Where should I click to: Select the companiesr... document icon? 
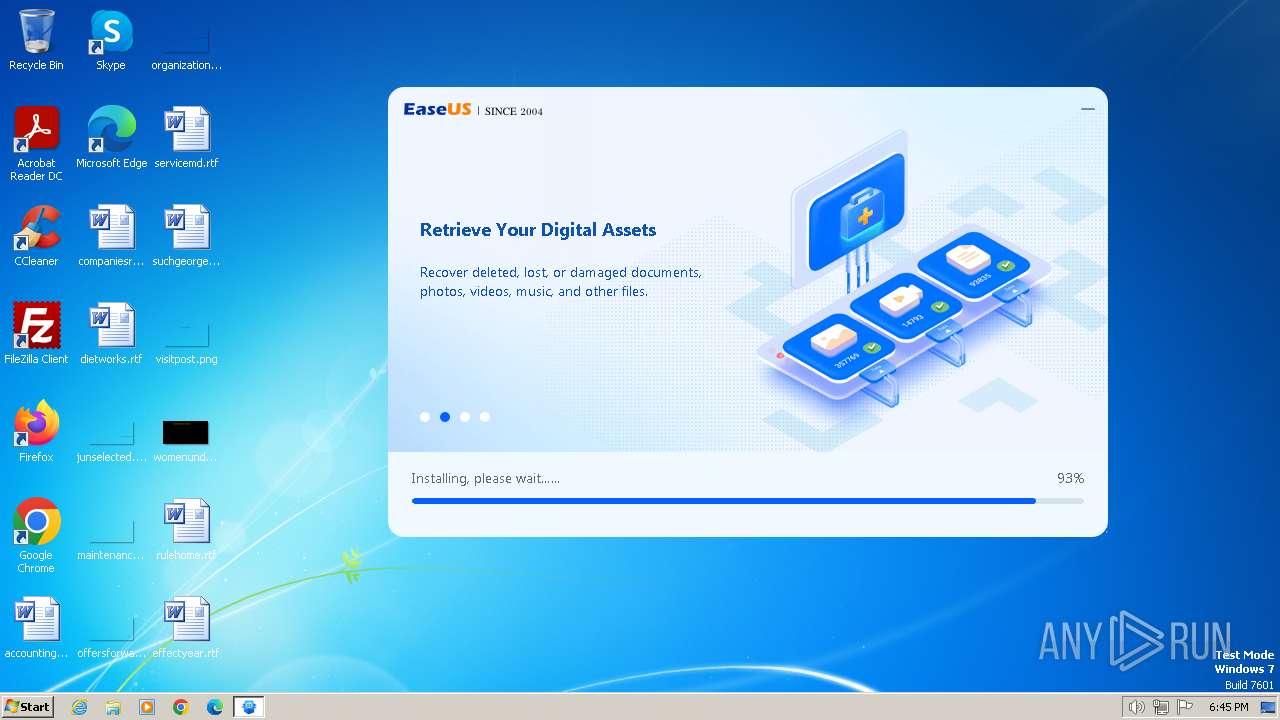click(111, 236)
